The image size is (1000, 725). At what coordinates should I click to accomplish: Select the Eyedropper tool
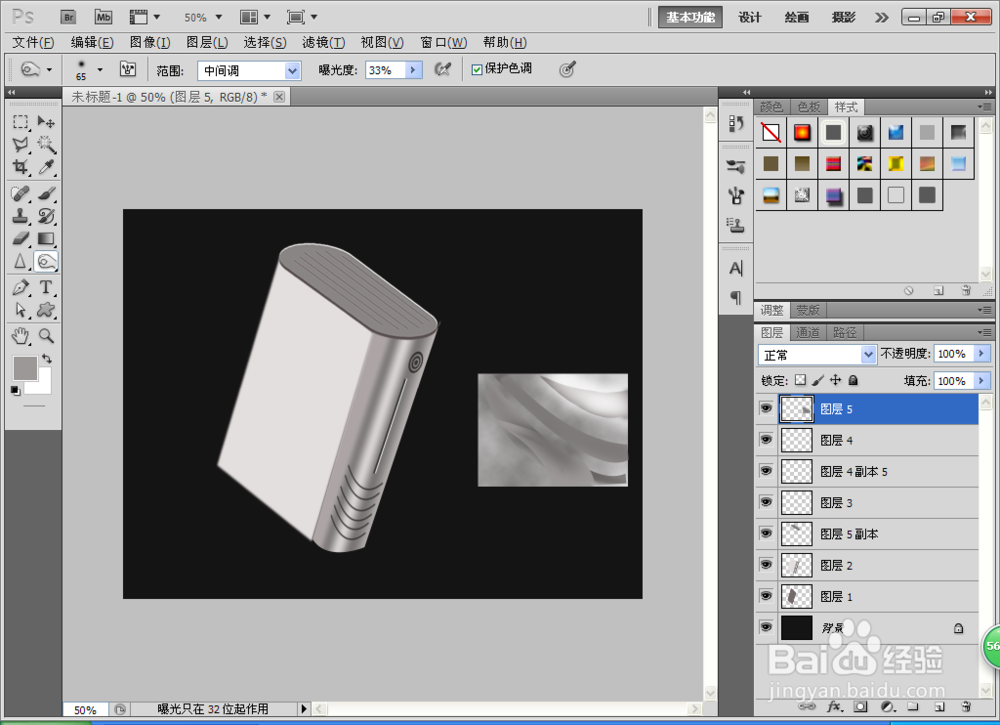[x=46, y=167]
